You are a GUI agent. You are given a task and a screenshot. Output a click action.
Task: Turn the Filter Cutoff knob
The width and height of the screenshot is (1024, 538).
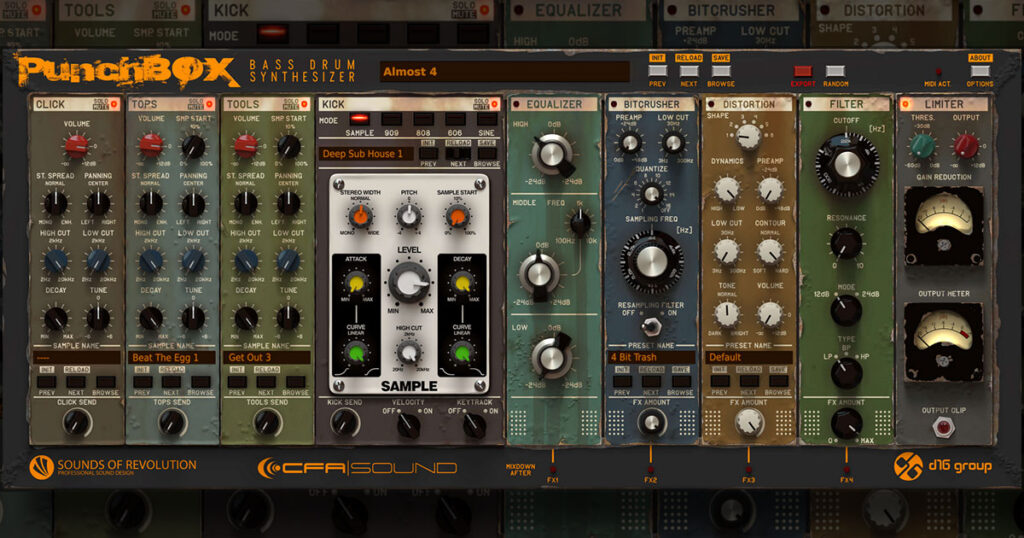pyautogui.click(x=845, y=160)
